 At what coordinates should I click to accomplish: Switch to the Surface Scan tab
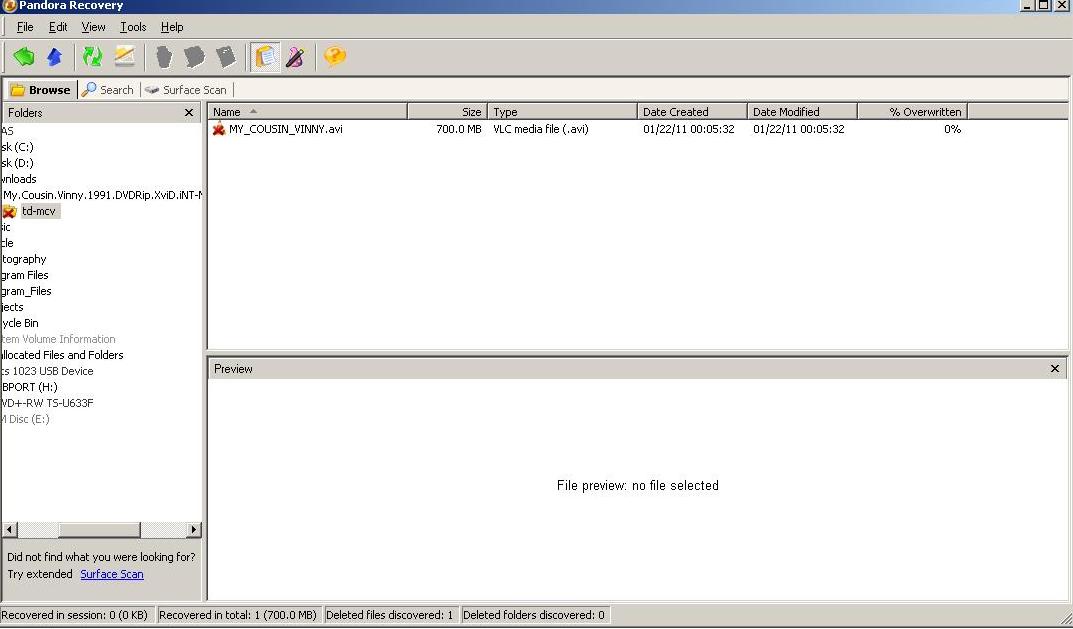click(186, 90)
